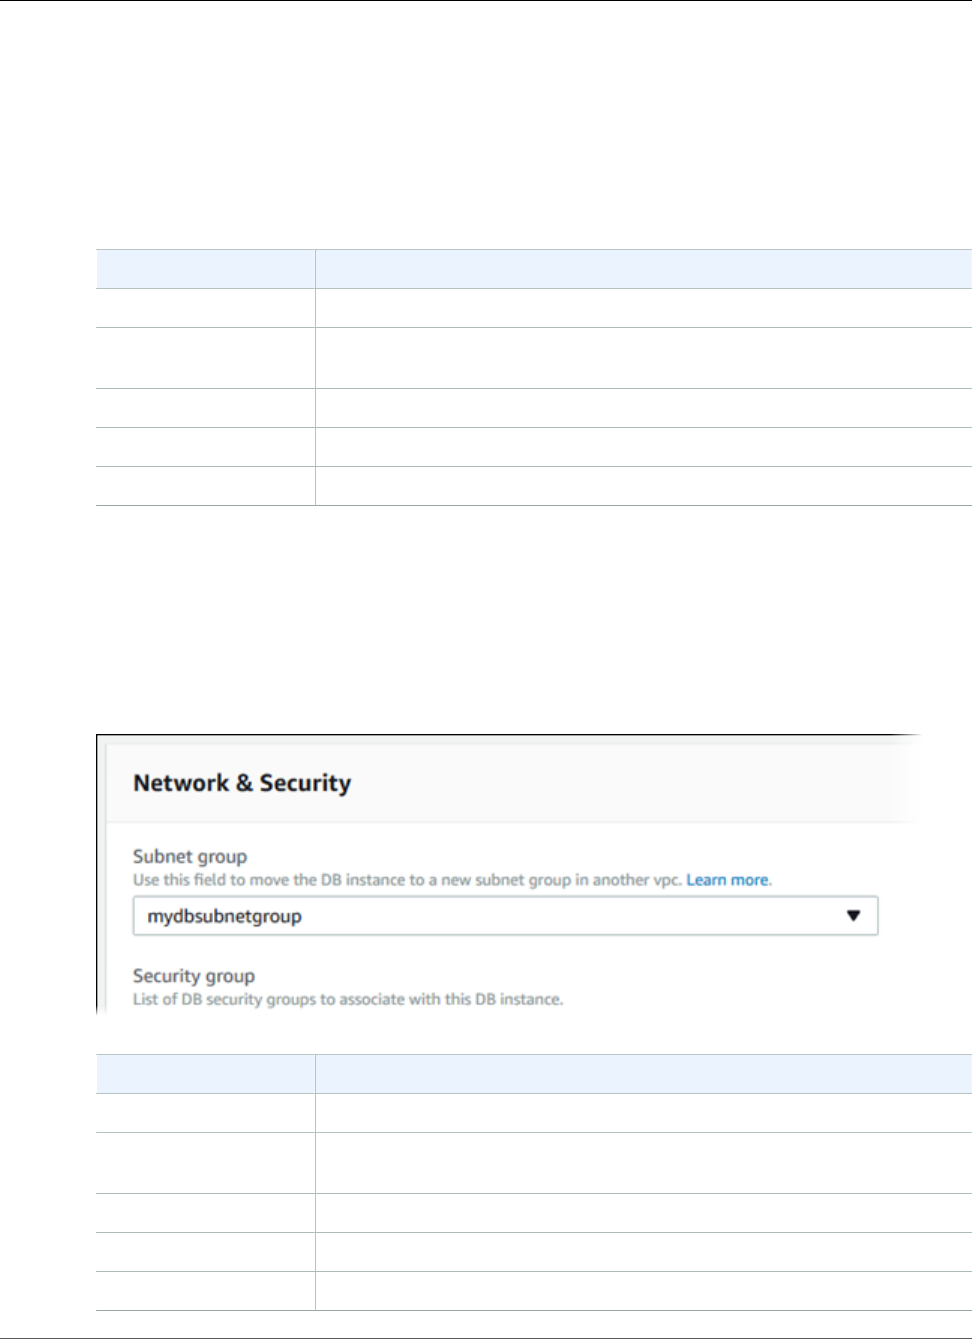
Task: Select the lower table's wide header cell
Action: [x=643, y=1074]
